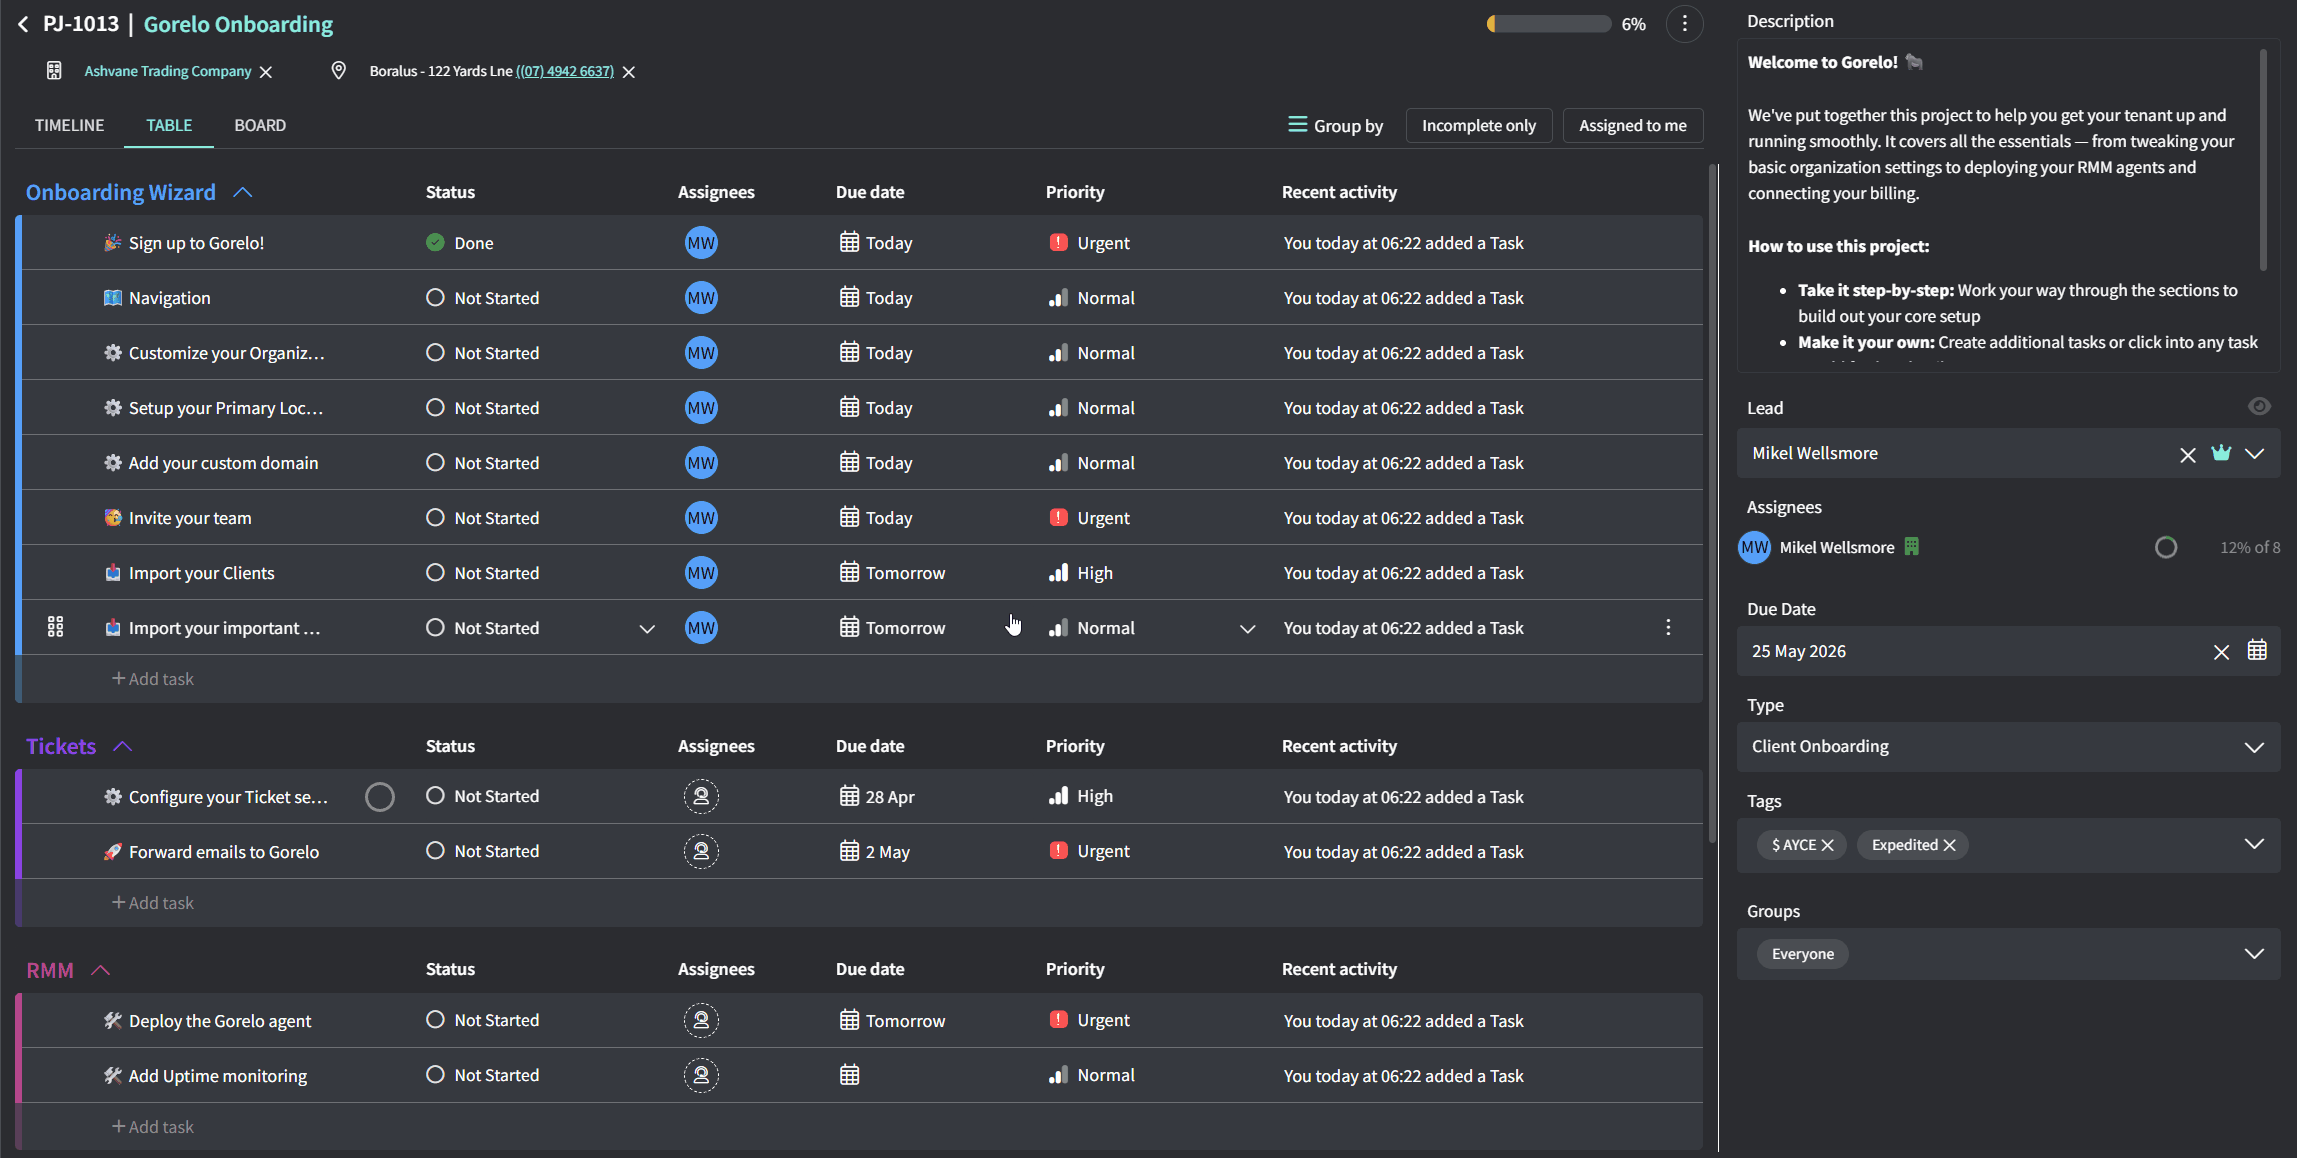
Task: Click the back arrow beside PJ-1013
Action: [23, 24]
